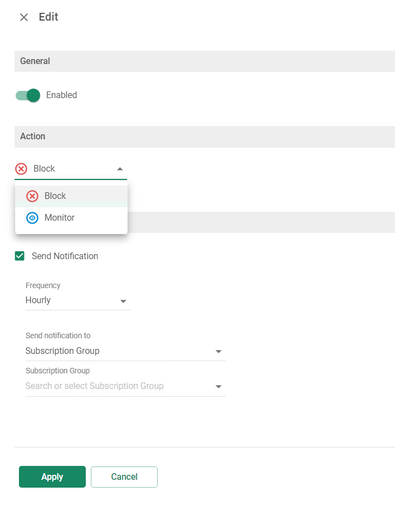Click the Frequency dropdown arrow icon
The image size is (400, 530).
tap(123, 301)
